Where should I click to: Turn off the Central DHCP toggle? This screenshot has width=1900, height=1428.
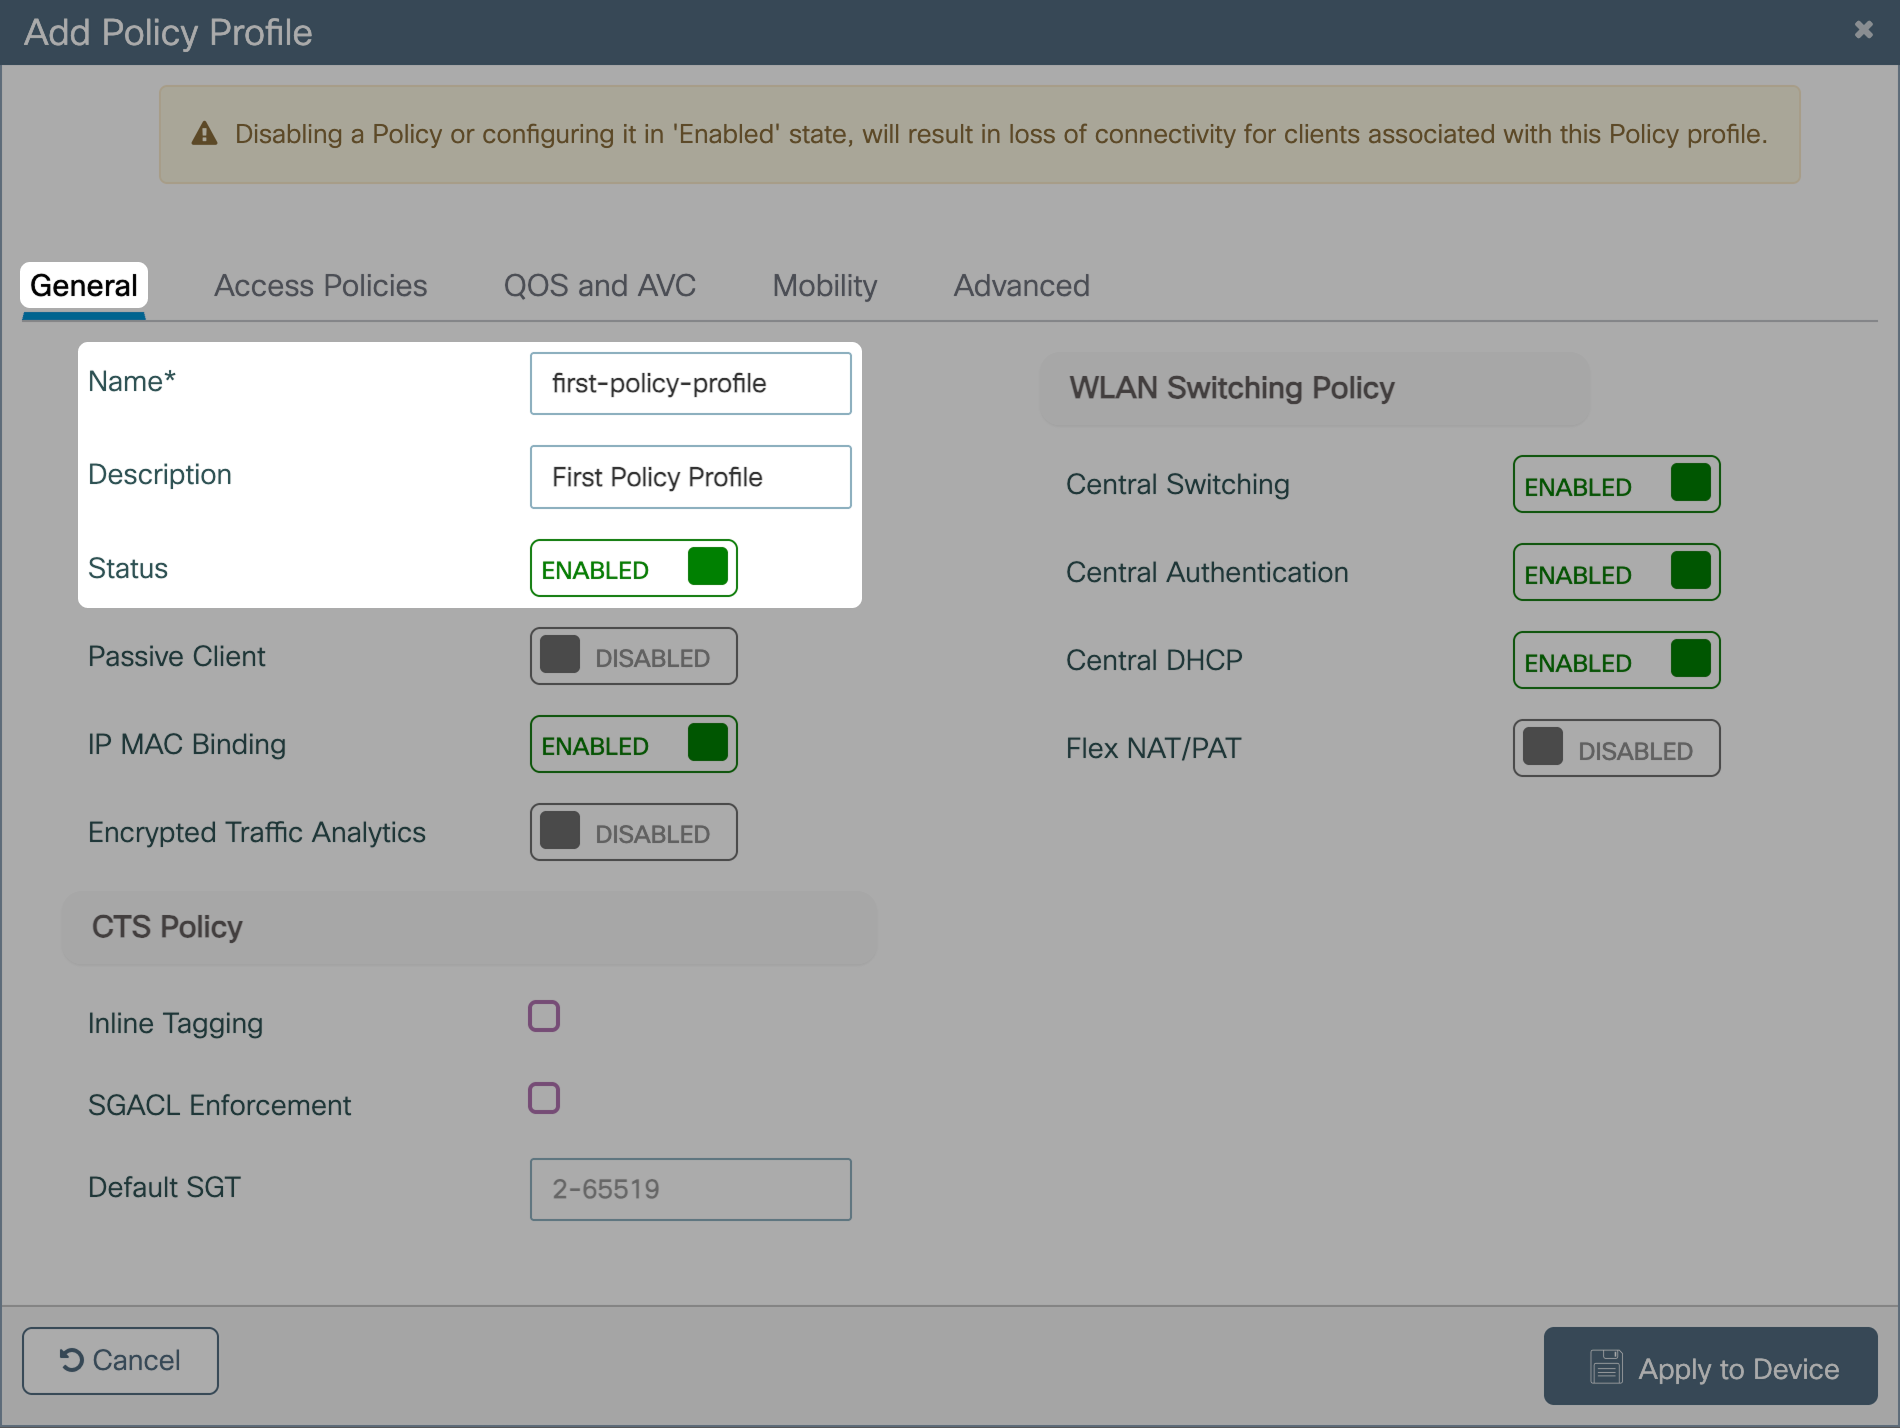(1616, 660)
